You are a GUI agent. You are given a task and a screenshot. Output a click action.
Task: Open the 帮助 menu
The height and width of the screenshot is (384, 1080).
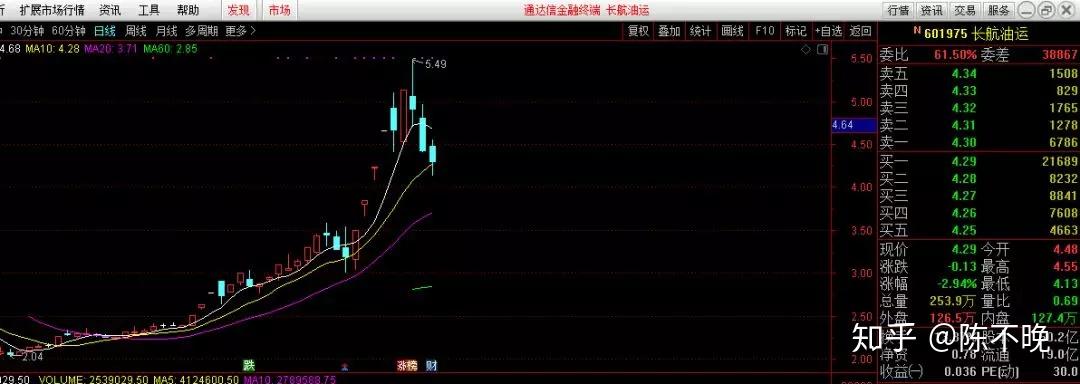pyautogui.click(x=188, y=10)
